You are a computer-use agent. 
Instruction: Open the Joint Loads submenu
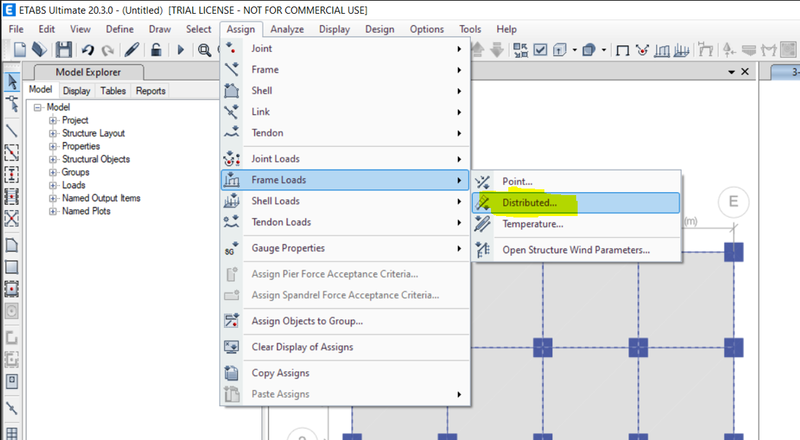click(345, 159)
